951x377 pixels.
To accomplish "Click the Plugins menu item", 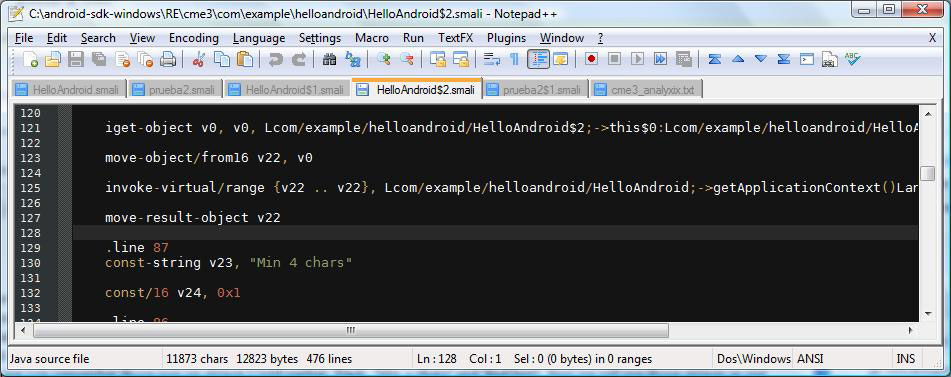I will 506,38.
